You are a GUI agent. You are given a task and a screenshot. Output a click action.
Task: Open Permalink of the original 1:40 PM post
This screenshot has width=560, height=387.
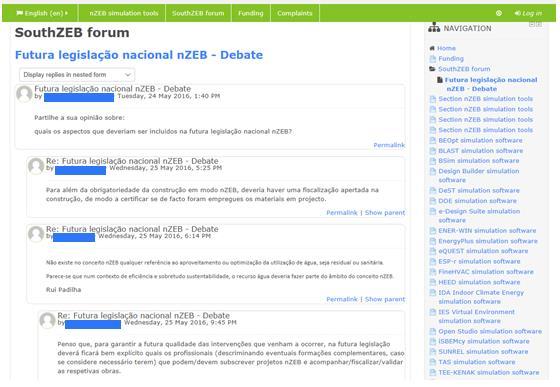(x=389, y=145)
